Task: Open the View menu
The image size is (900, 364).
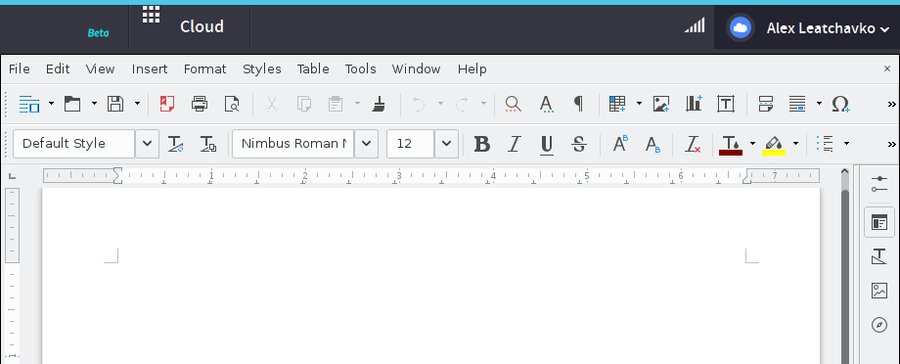Action: point(100,69)
